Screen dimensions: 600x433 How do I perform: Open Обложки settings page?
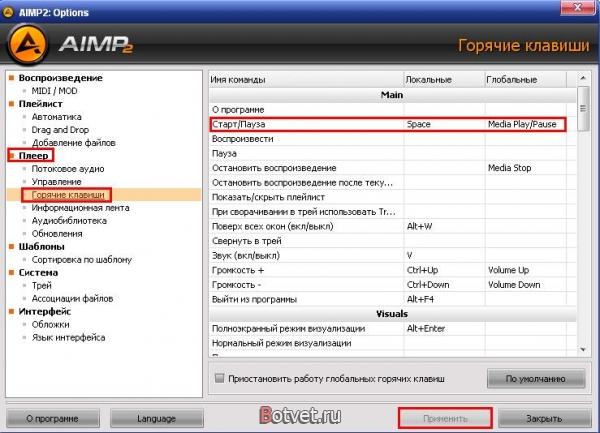click(x=51, y=324)
